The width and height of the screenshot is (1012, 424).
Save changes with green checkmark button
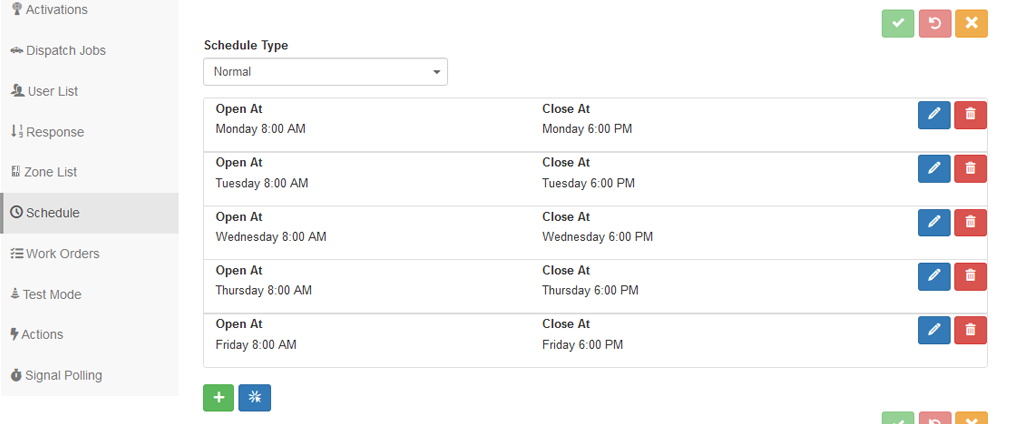pyautogui.click(x=898, y=23)
